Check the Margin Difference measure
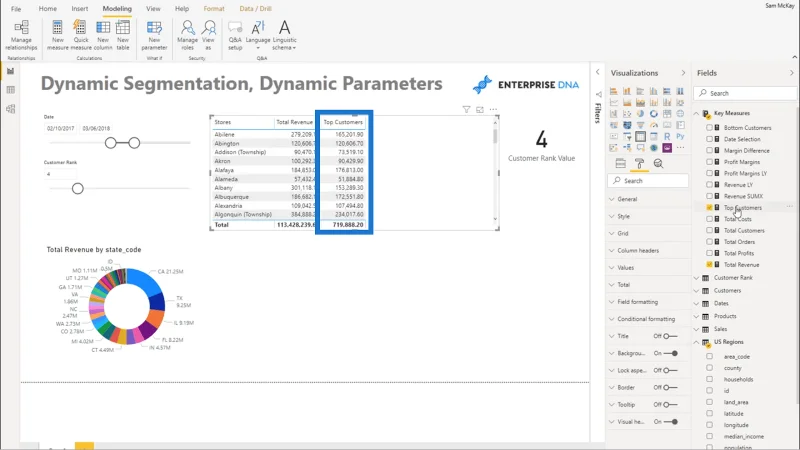Screen dimensions: 800x450 tap(709, 151)
